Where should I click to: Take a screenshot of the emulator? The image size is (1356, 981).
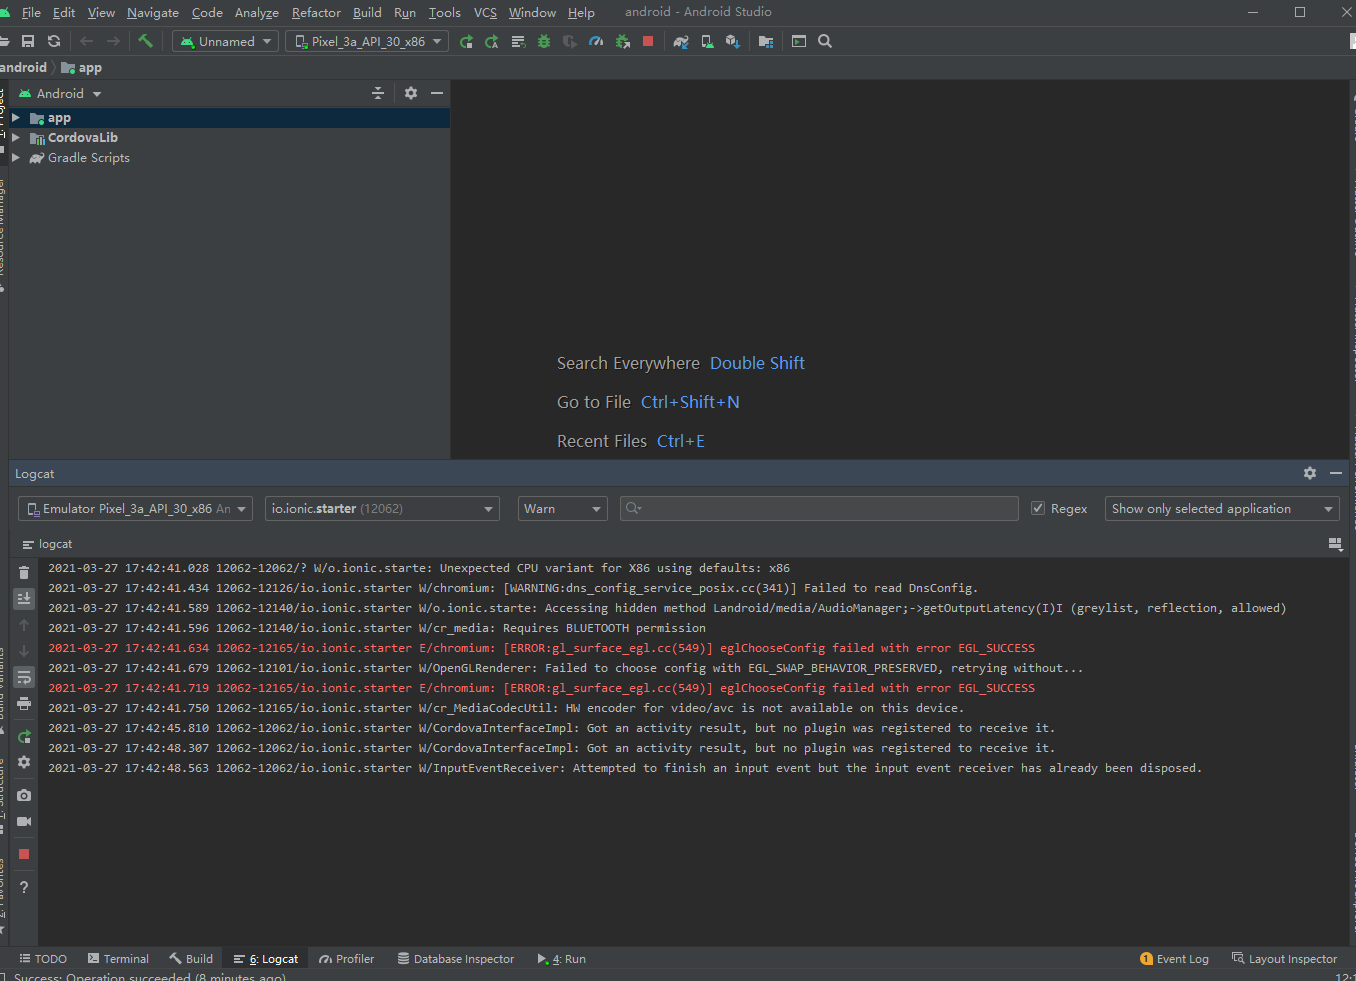[x=23, y=794]
